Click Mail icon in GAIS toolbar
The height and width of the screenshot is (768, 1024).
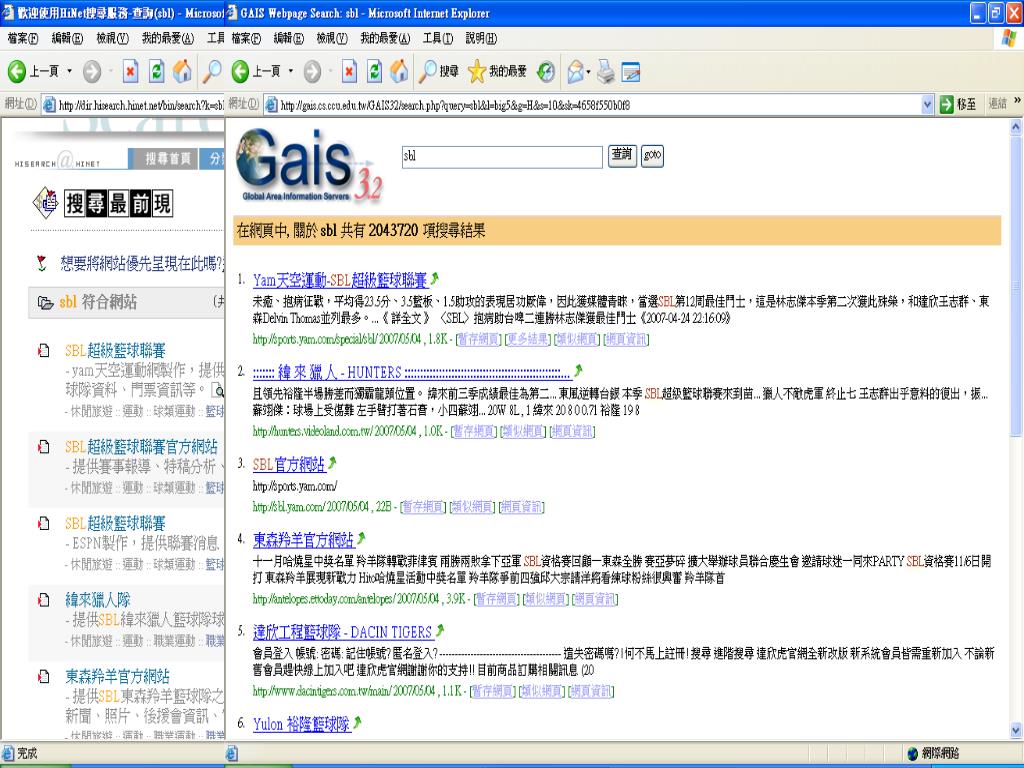575,71
